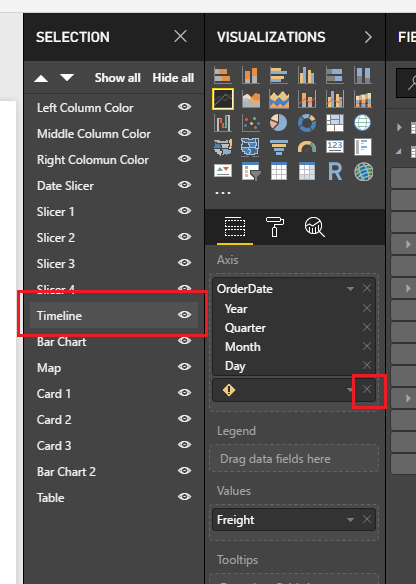Open the OrderDate field dropdown arrow
The width and height of the screenshot is (416, 584).
click(x=350, y=289)
